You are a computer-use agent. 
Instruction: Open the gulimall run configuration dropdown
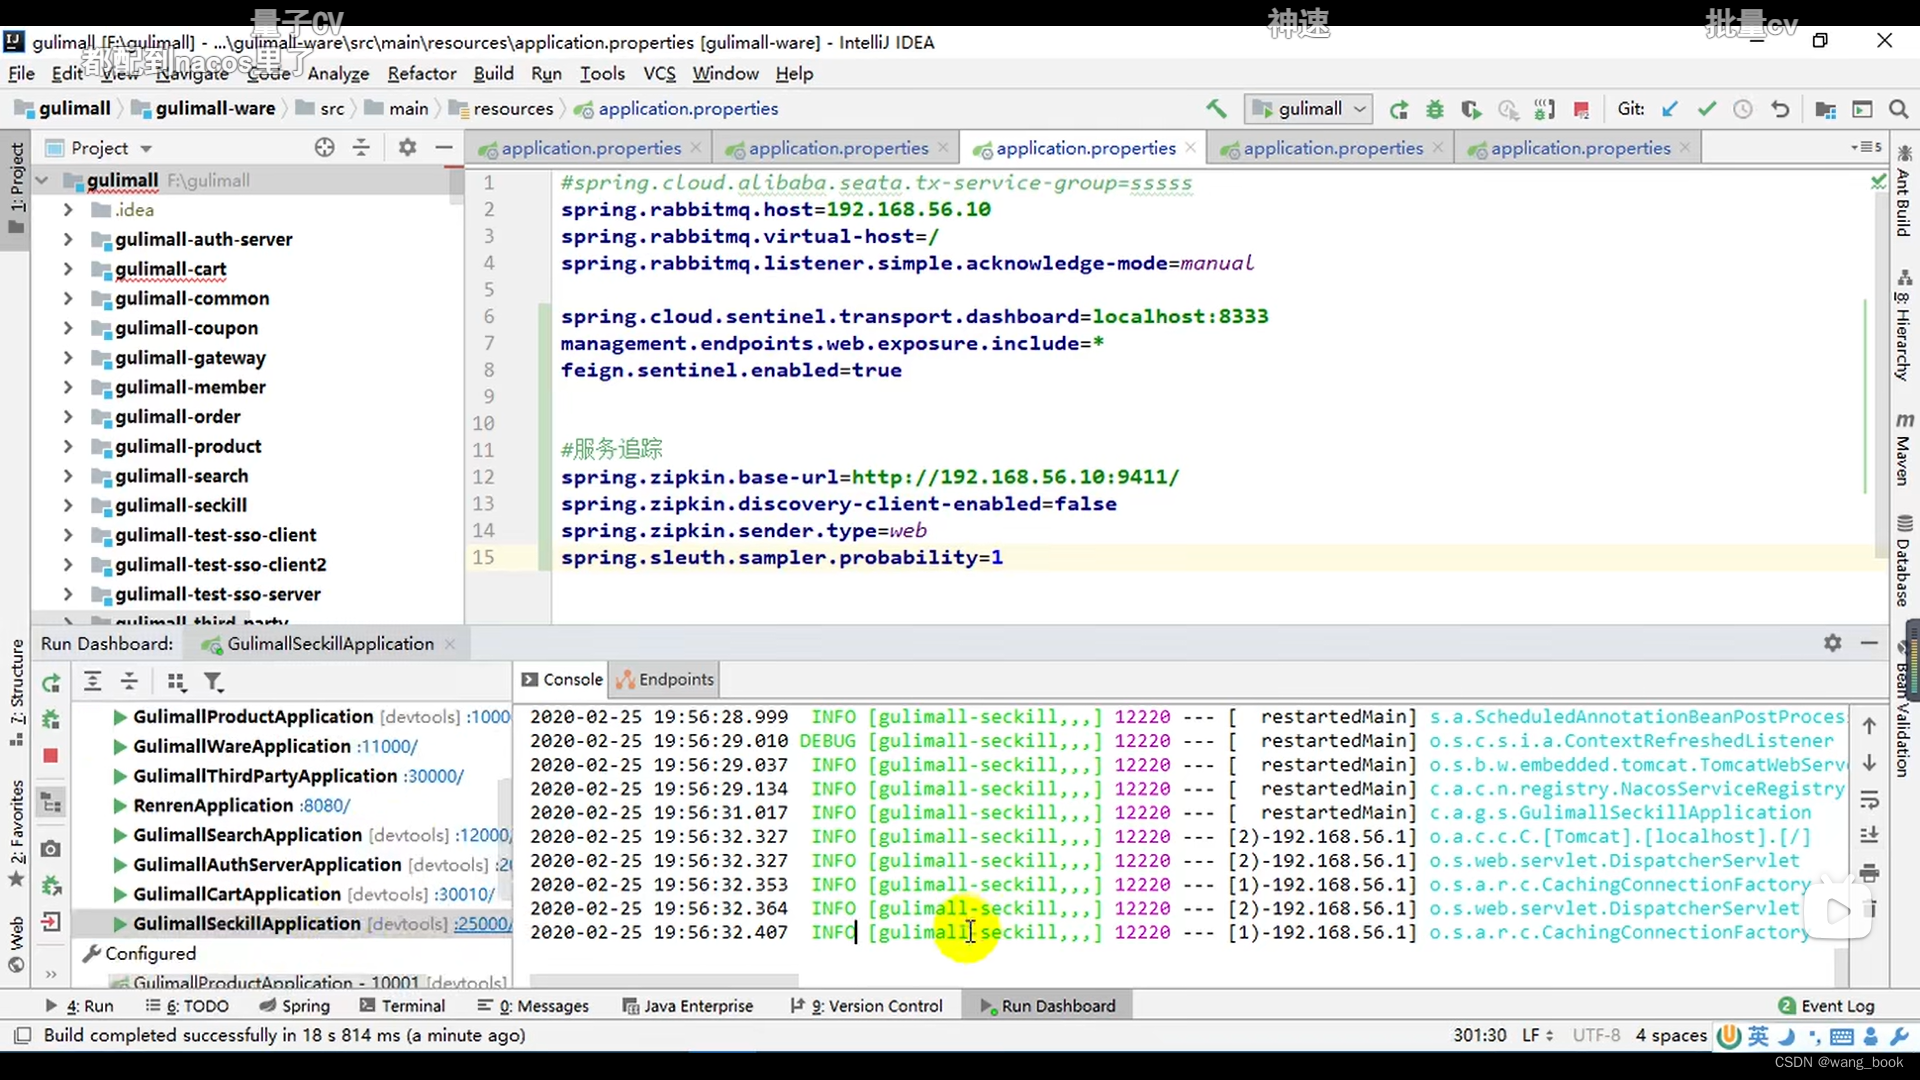[1309, 109]
